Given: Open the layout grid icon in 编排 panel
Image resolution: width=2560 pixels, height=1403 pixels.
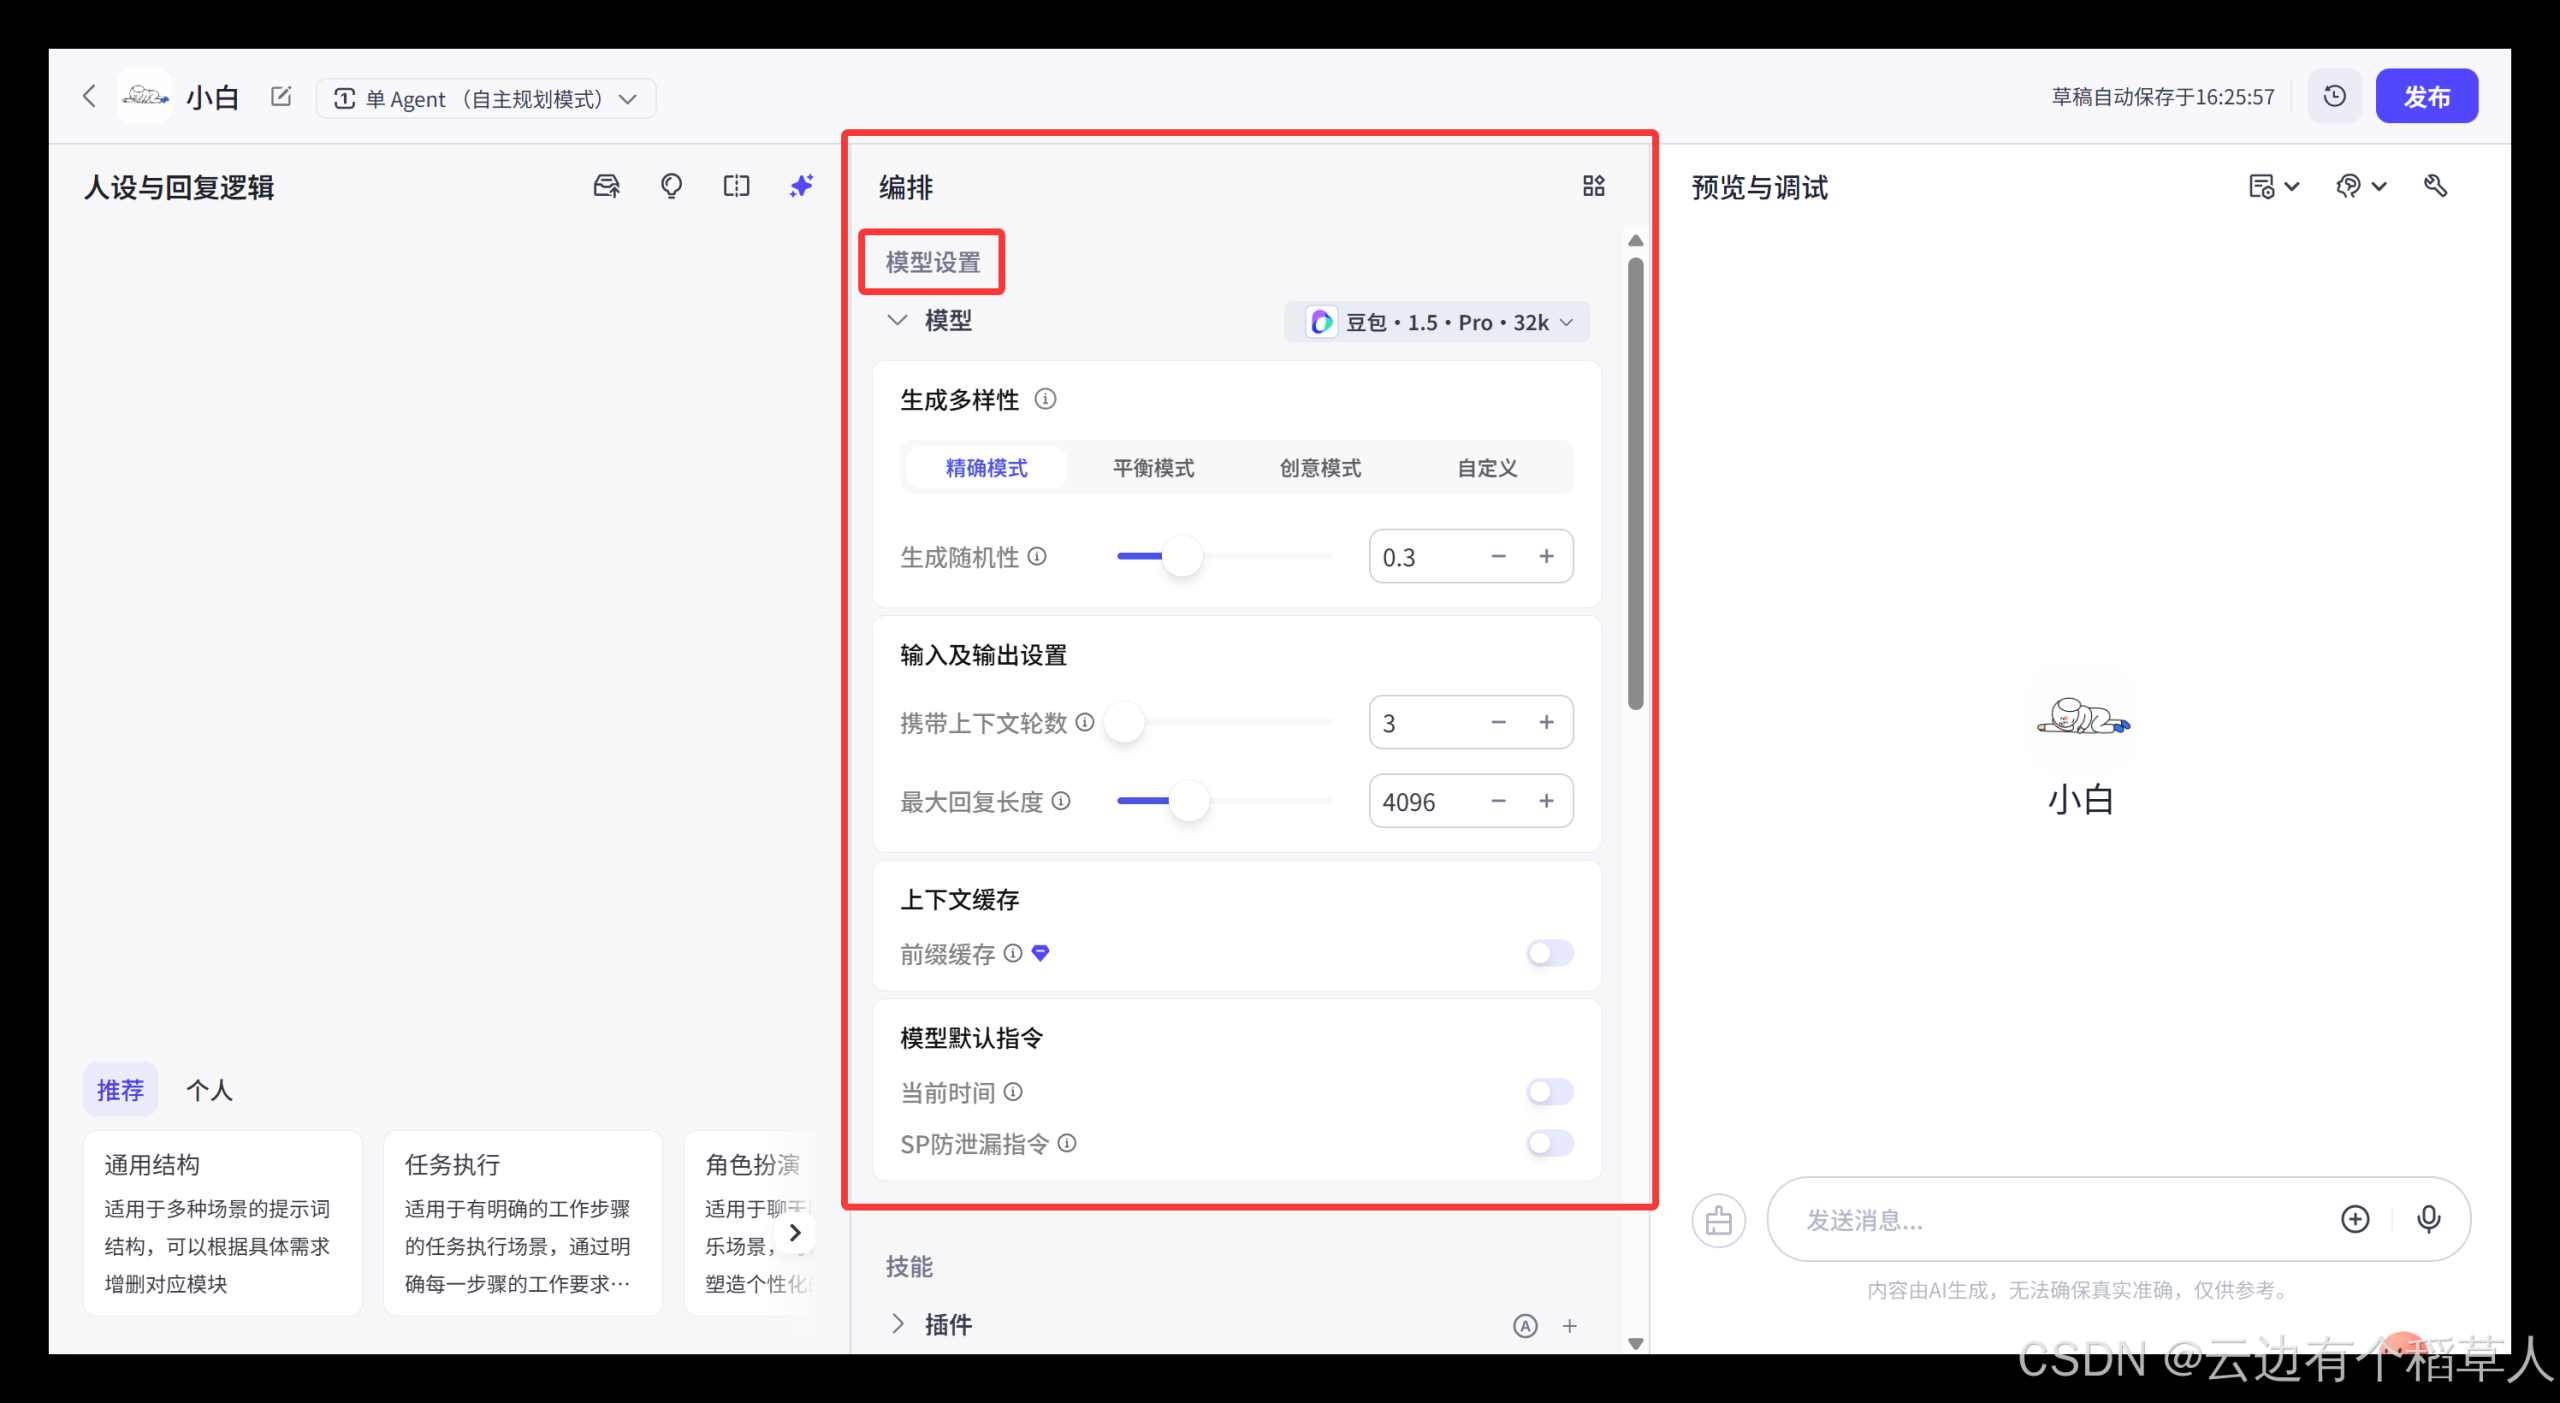Looking at the screenshot, I should pyautogui.click(x=1592, y=186).
